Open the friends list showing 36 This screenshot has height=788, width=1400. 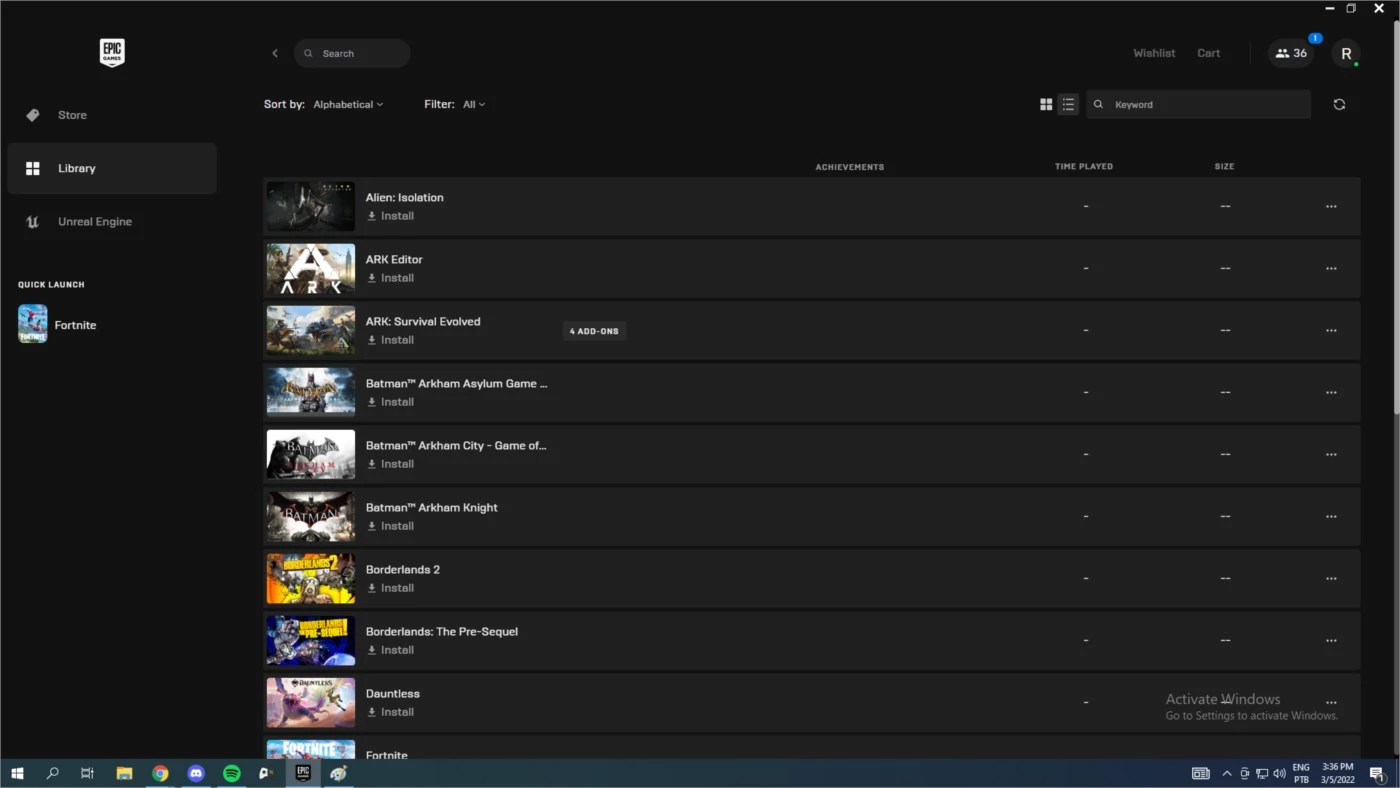1291,53
